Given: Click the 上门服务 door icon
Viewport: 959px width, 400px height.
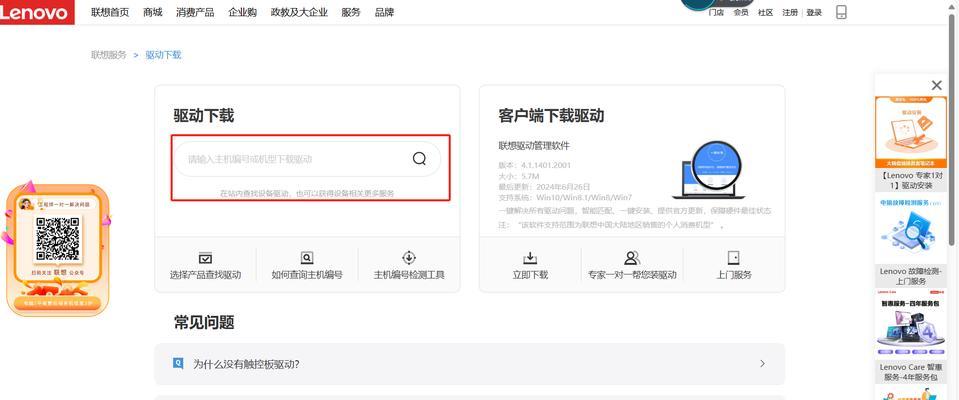Looking at the screenshot, I should coord(734,257).
